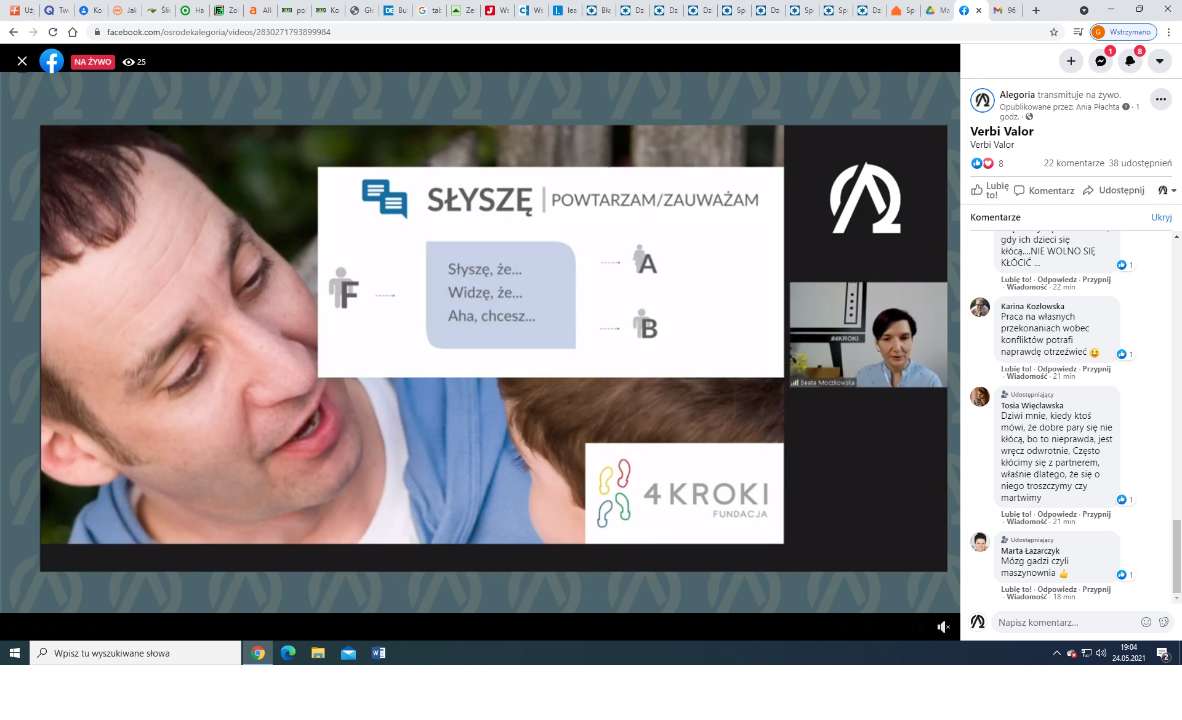Close the video viewer with X

tap(22, 61)
